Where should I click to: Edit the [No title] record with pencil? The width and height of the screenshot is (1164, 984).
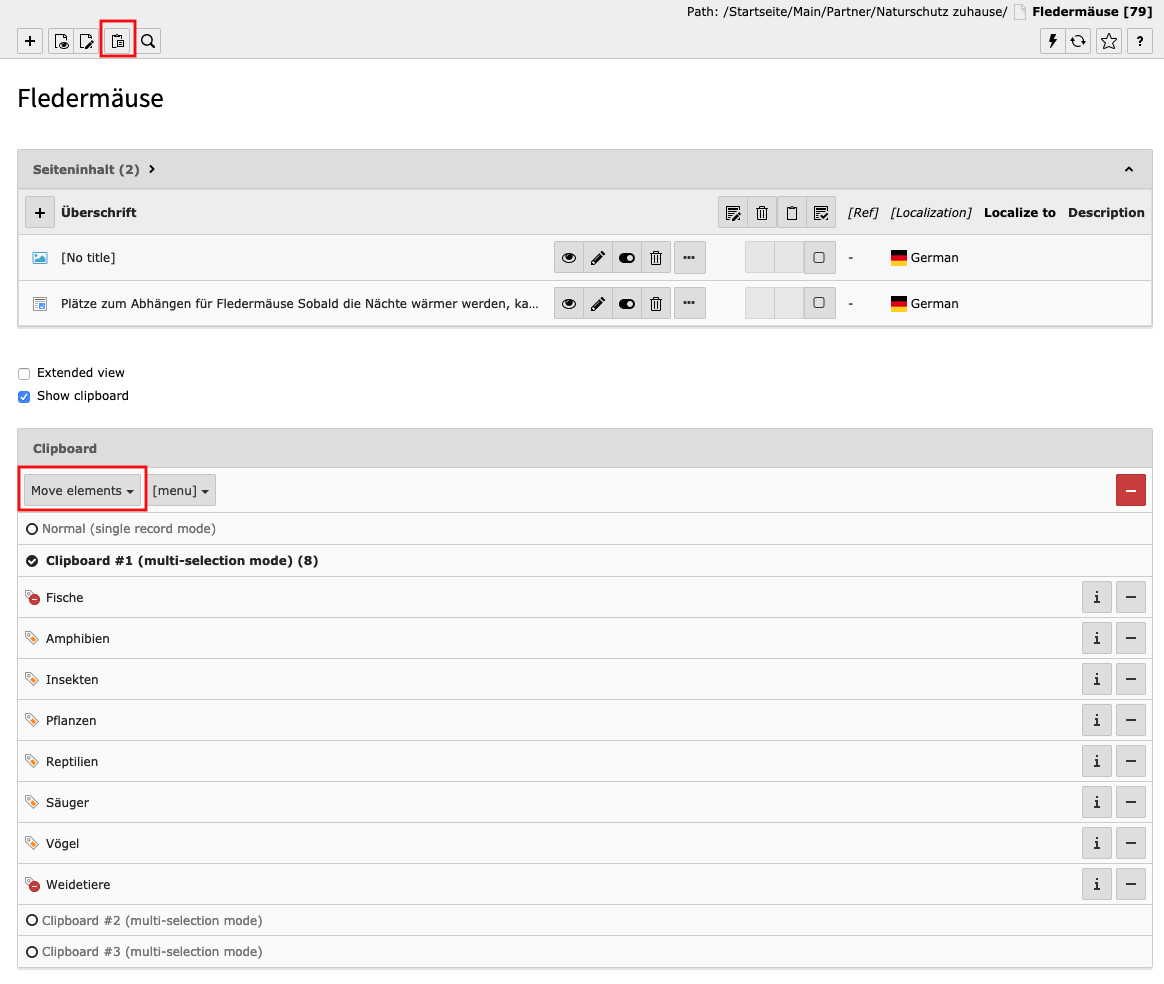598,258
